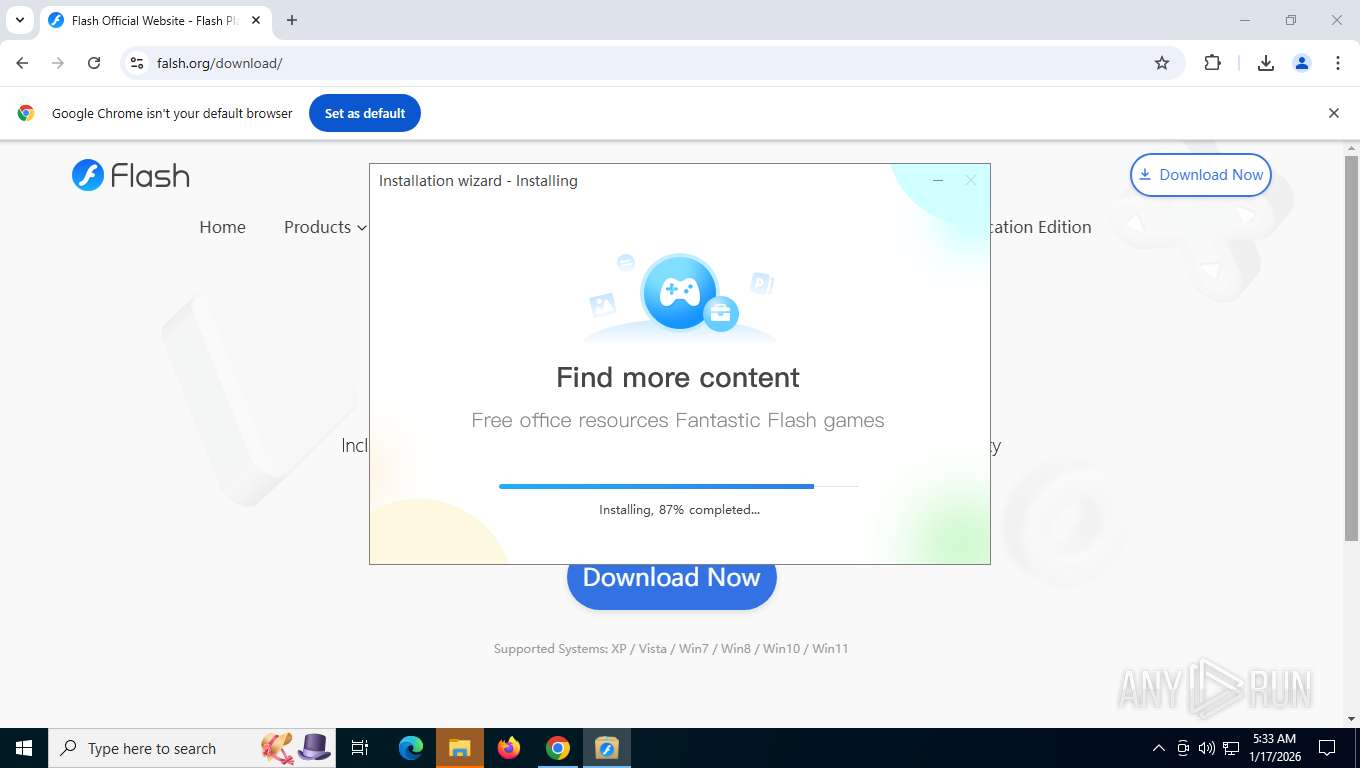Click the outlined Download Now button at top
This screenshot has width=1360, height=768.
(x=1200, y=175)
